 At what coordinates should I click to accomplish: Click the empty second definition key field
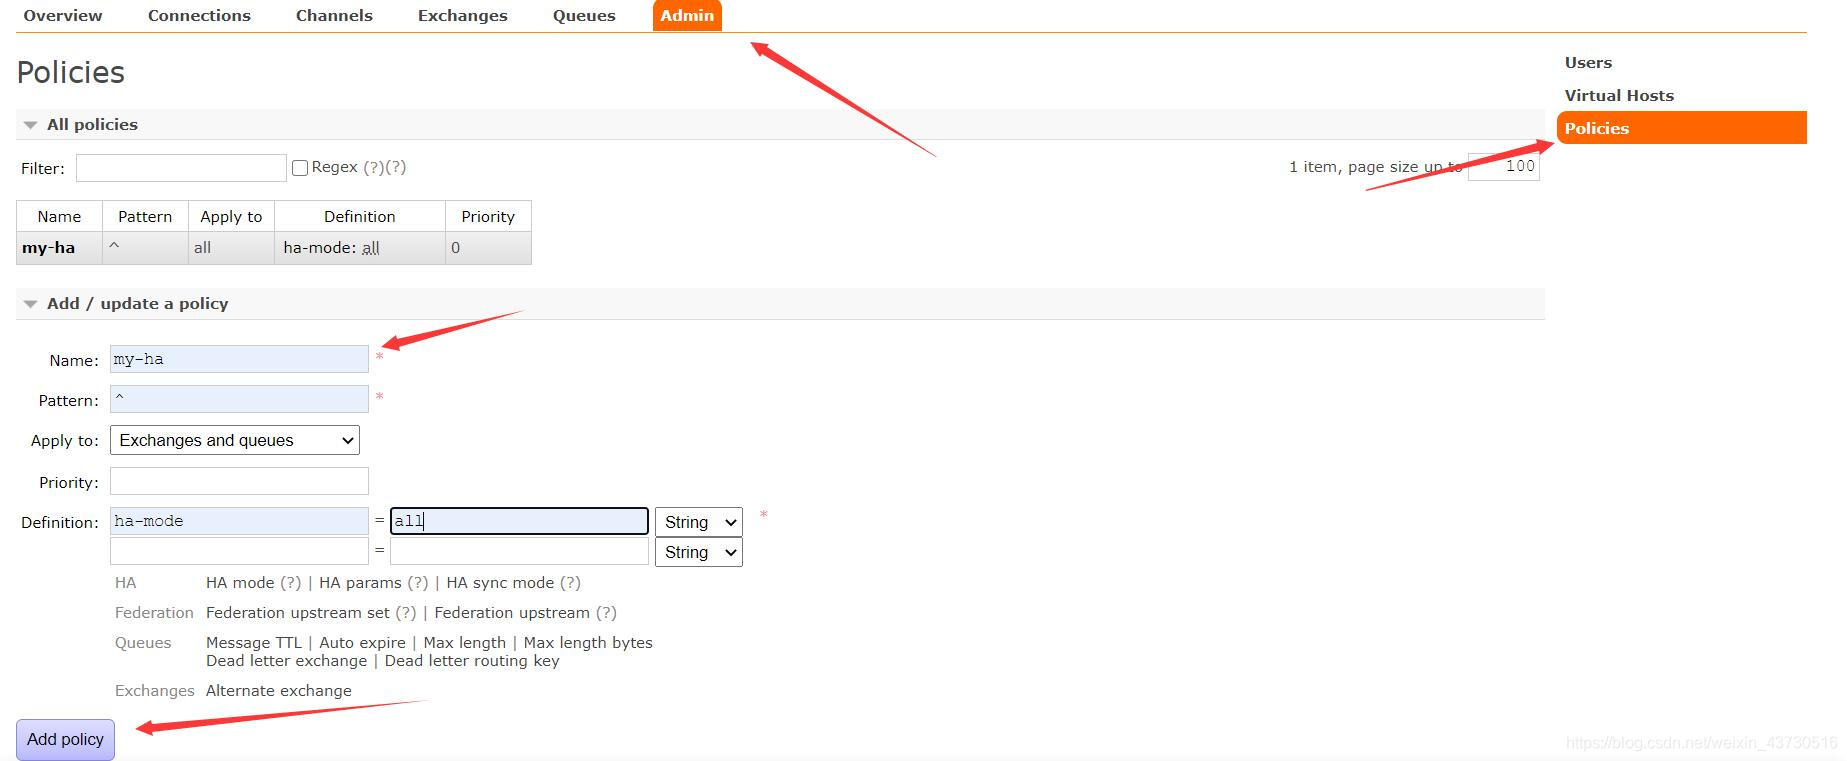(239, 551)
